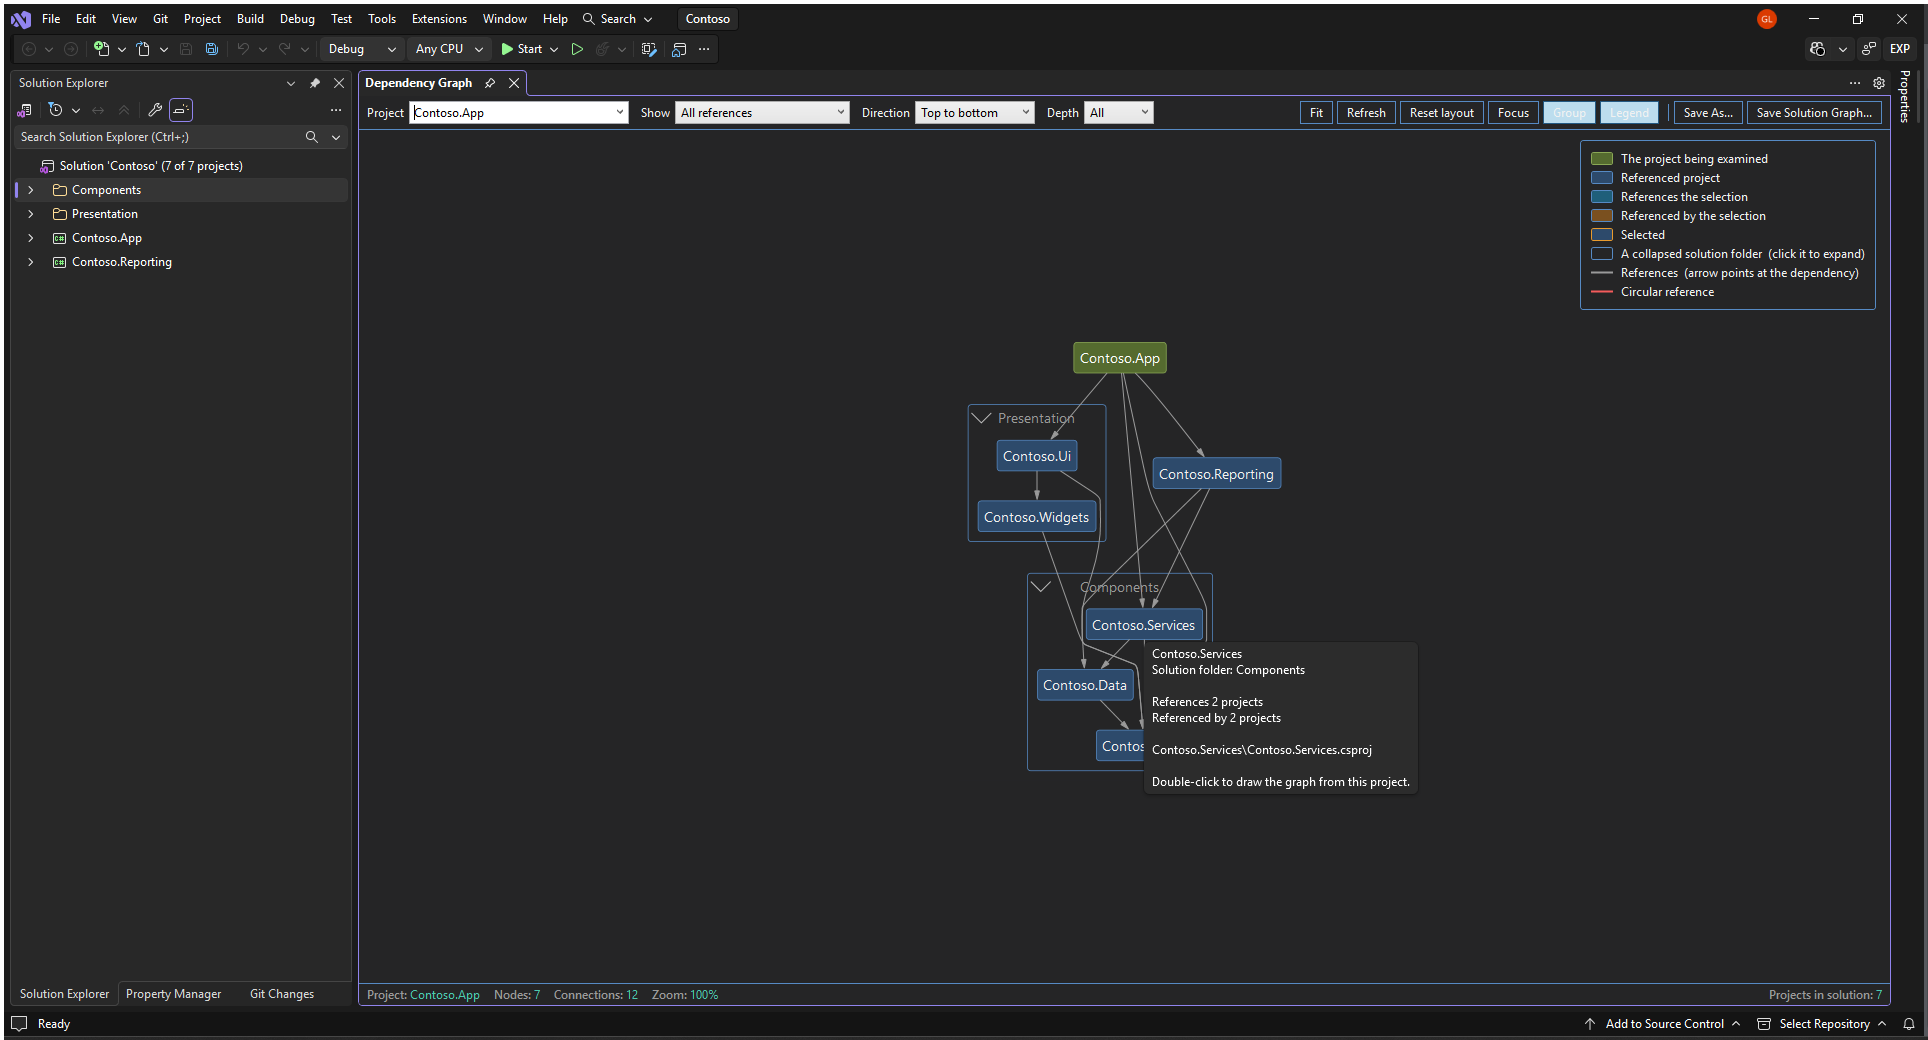Expand the Components folder in Solution Explorer
1928x1040 pixels.
click(x=31, y=190)
